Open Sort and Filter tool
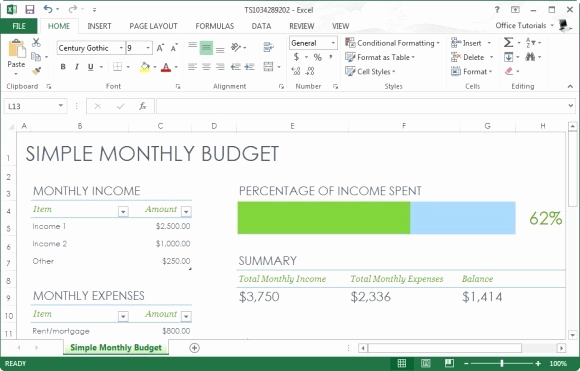 (x=530, y=43)
